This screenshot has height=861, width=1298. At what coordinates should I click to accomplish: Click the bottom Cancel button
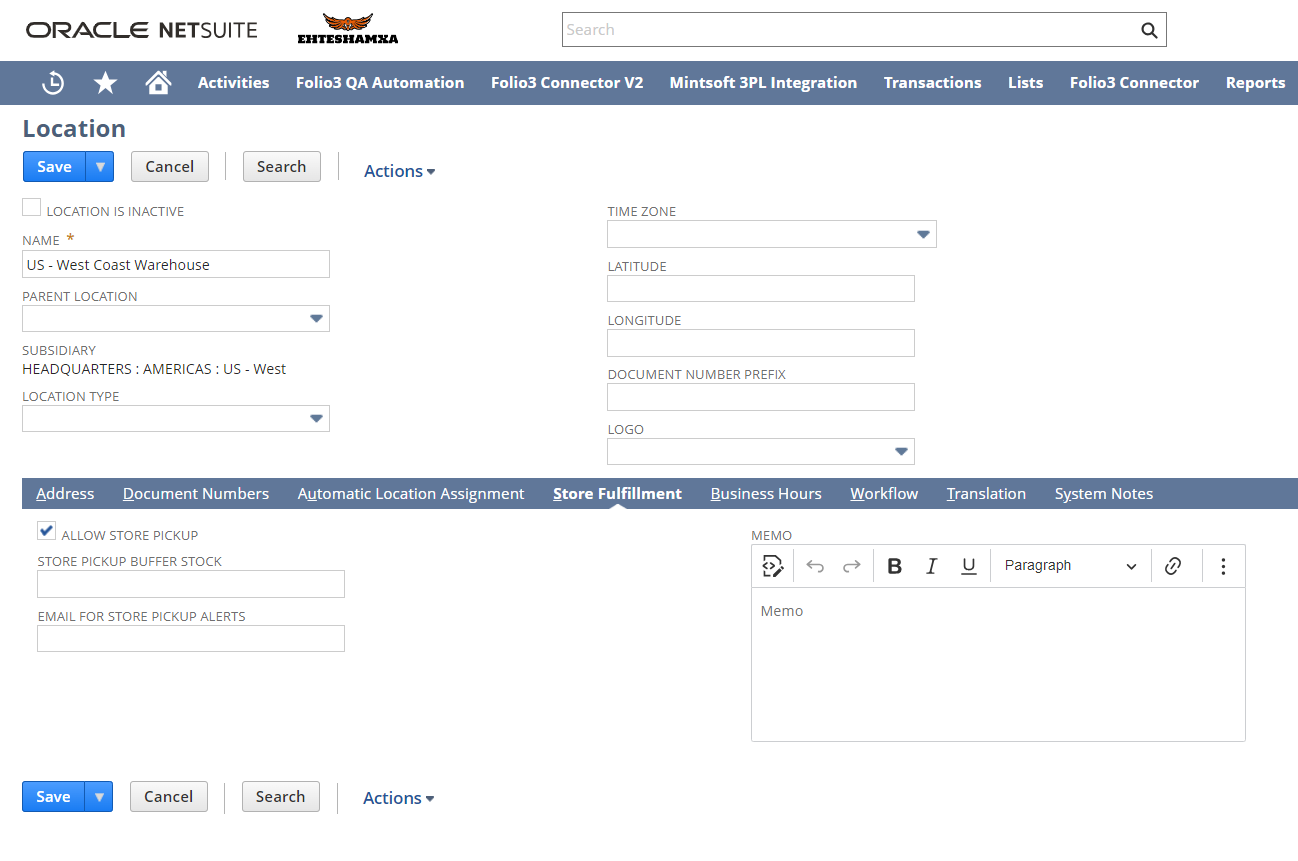(x=169, y=797)
